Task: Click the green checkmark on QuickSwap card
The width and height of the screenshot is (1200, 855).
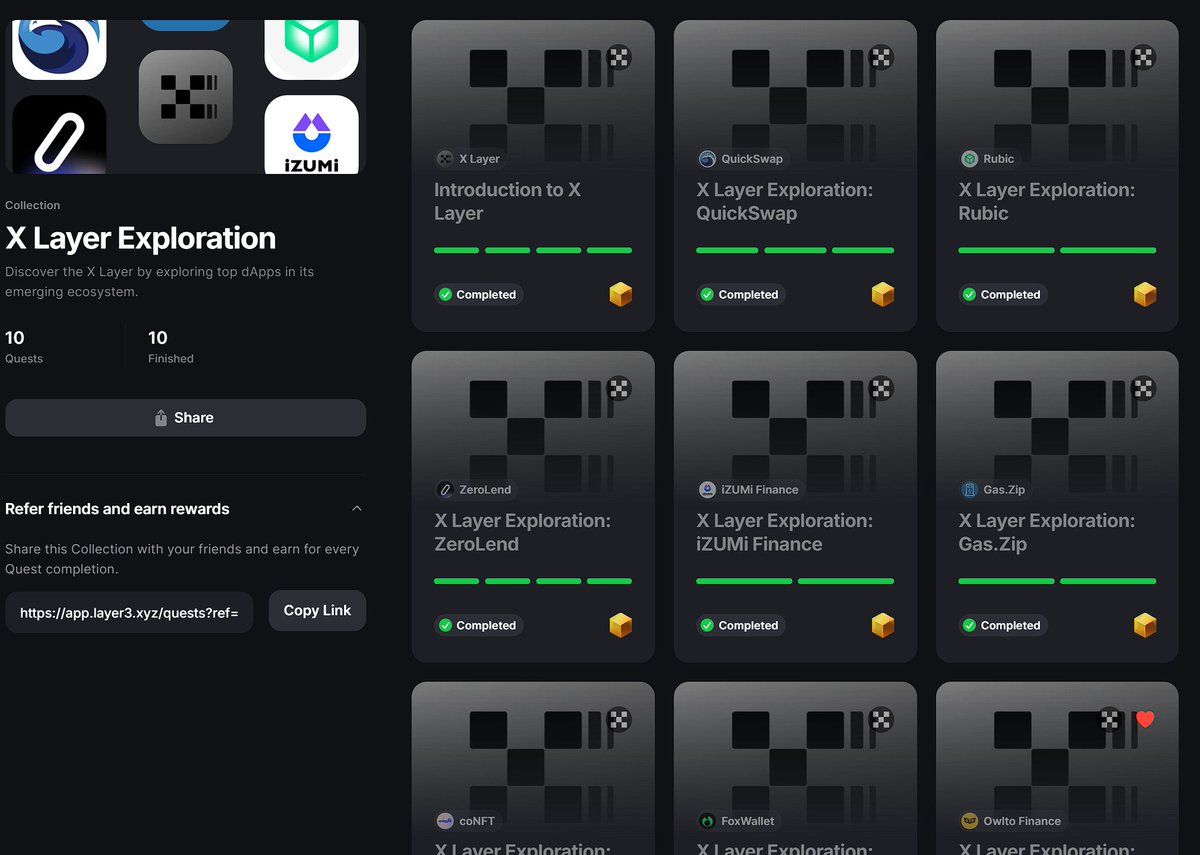Action: 707,295
